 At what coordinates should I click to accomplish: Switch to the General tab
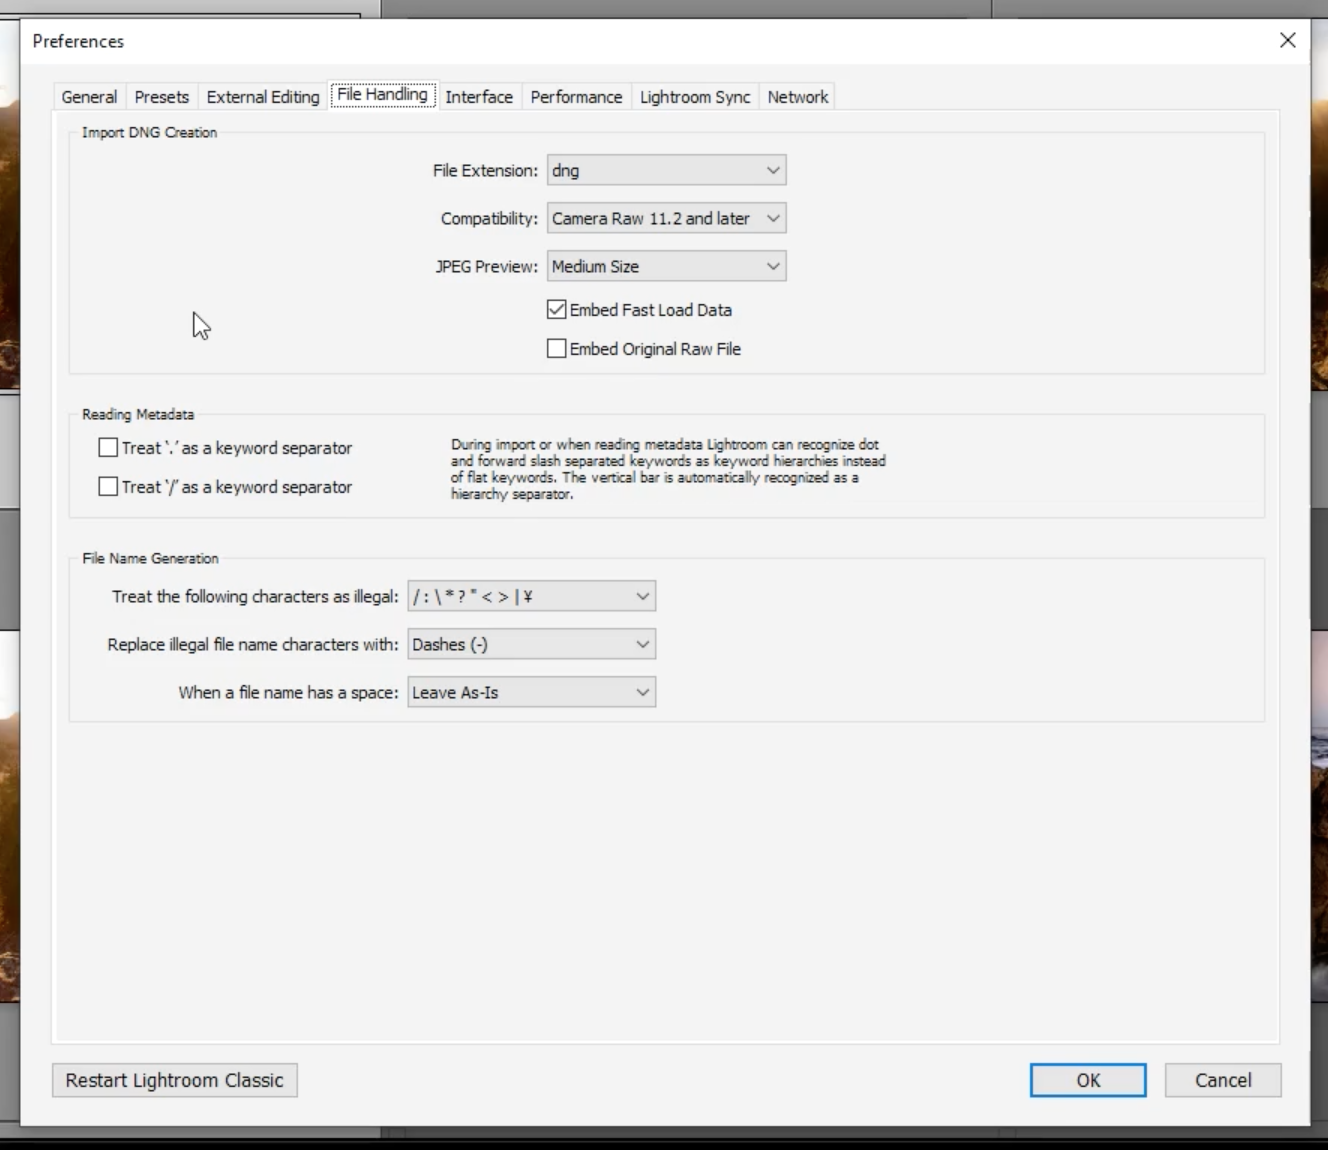pos(88,96)
